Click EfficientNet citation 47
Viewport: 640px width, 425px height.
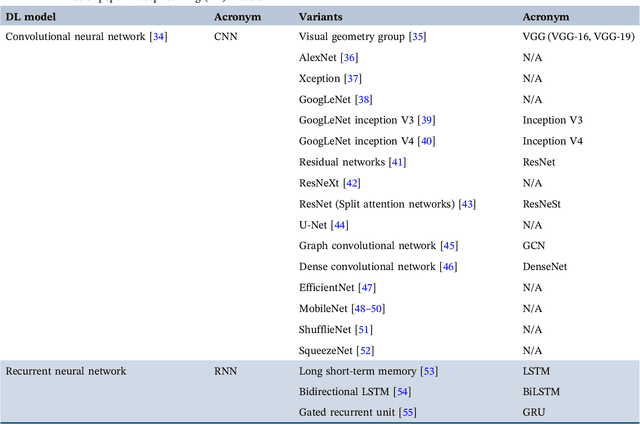pos(368,288)
